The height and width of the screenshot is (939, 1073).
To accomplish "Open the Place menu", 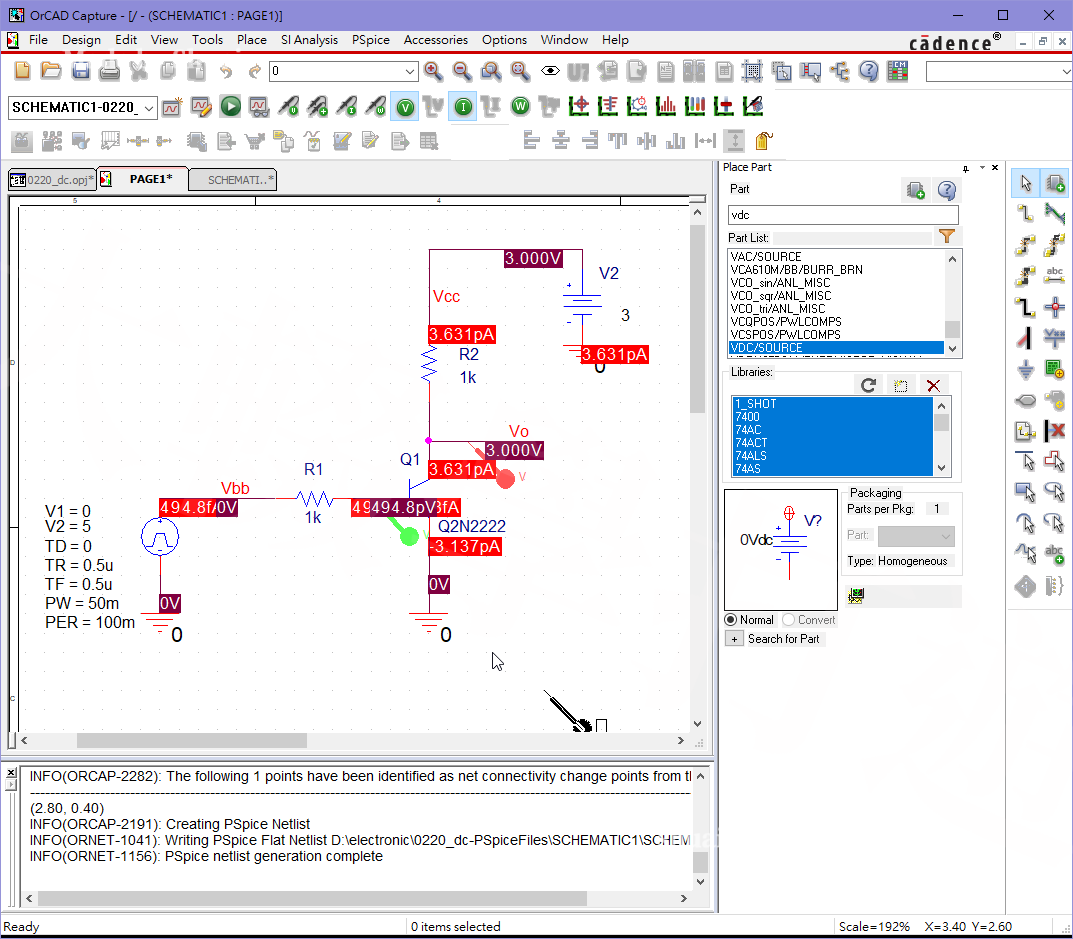I will (252, 40).
